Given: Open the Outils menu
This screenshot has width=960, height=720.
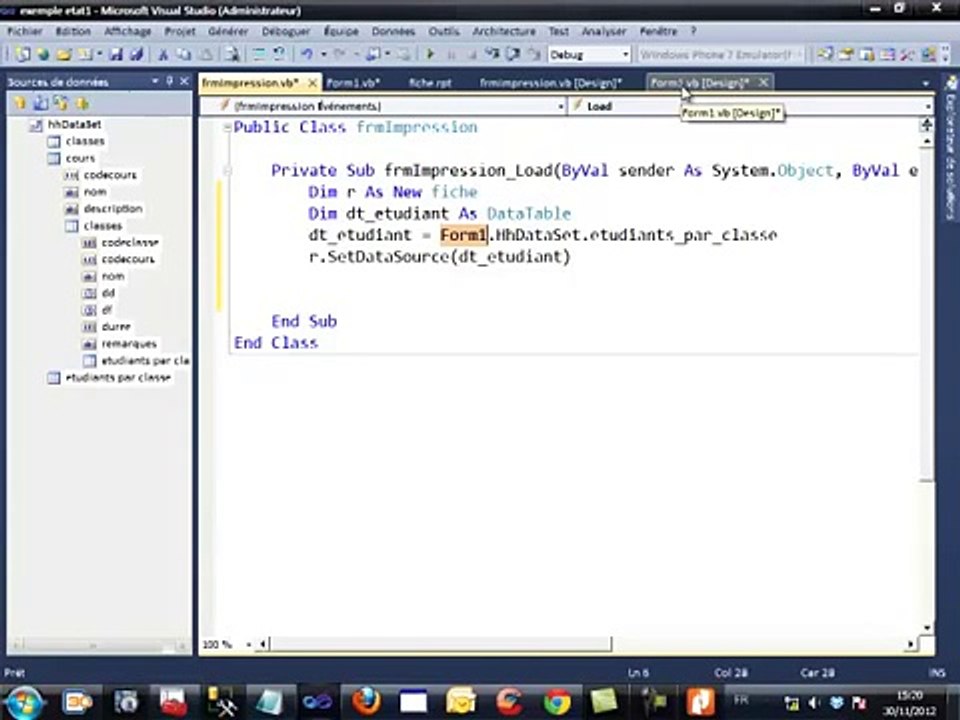Looking at the screenshot, I should click(444, 31).
